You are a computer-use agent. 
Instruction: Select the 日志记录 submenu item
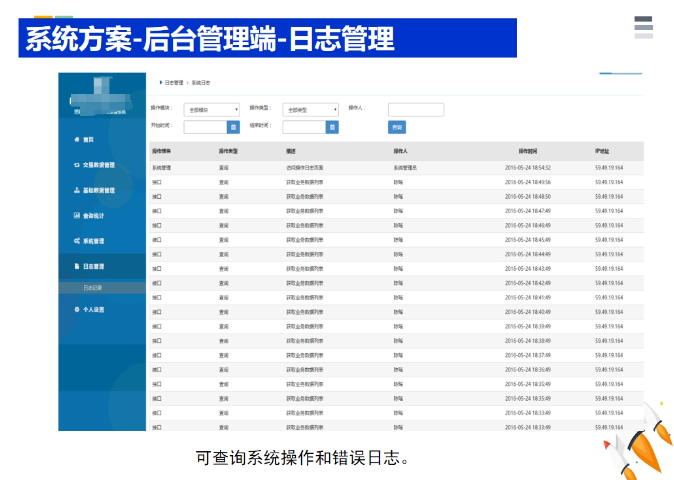click(x=93, y=288)
